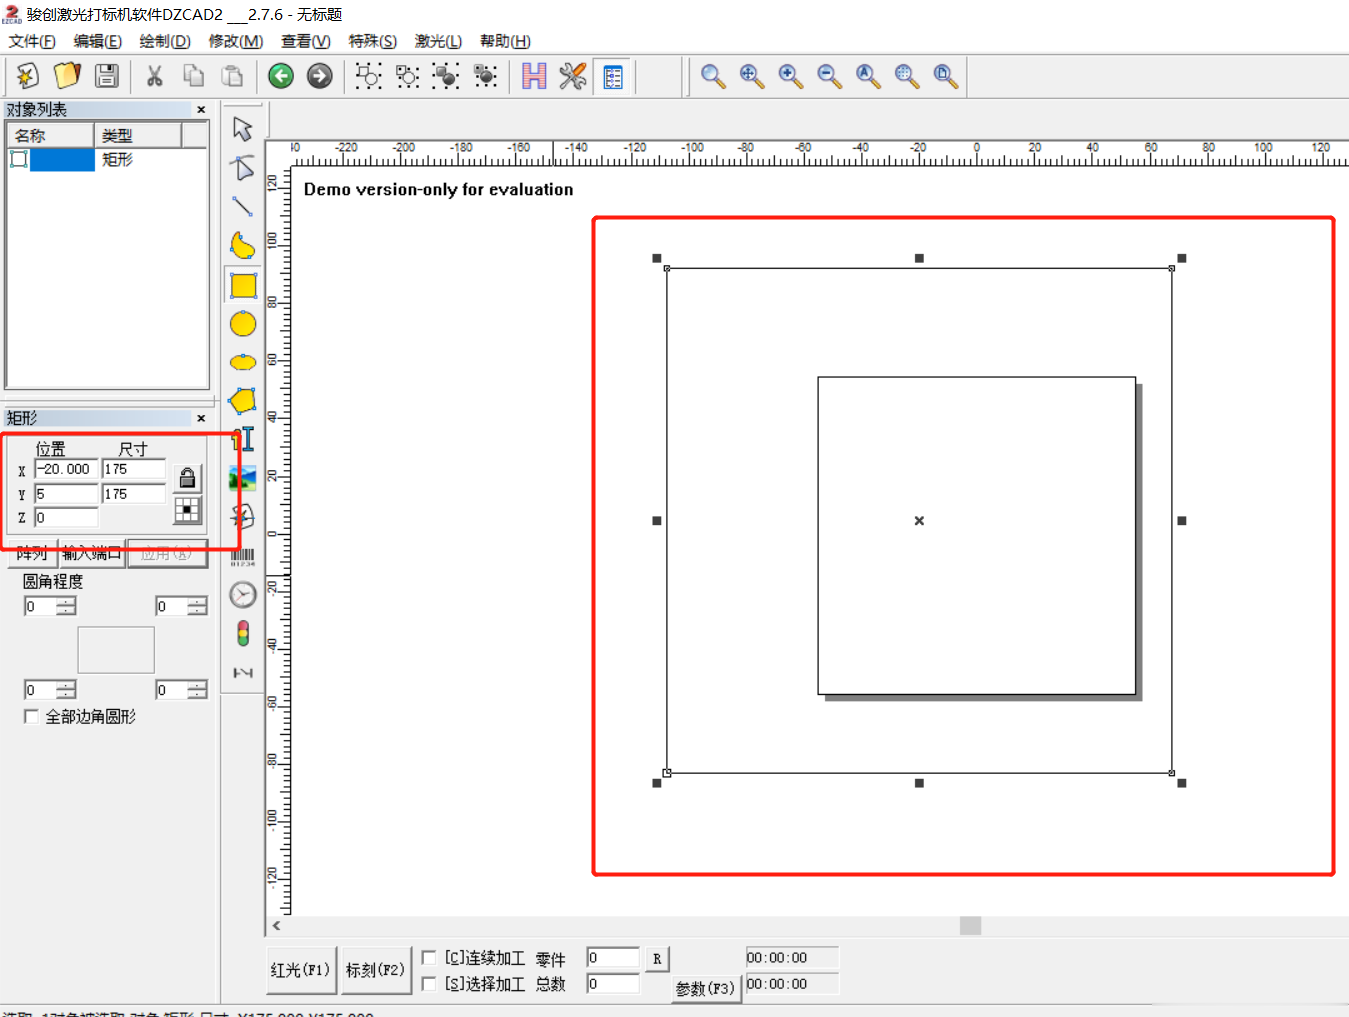Click 红光(F1) button

(x=300, y=970)
